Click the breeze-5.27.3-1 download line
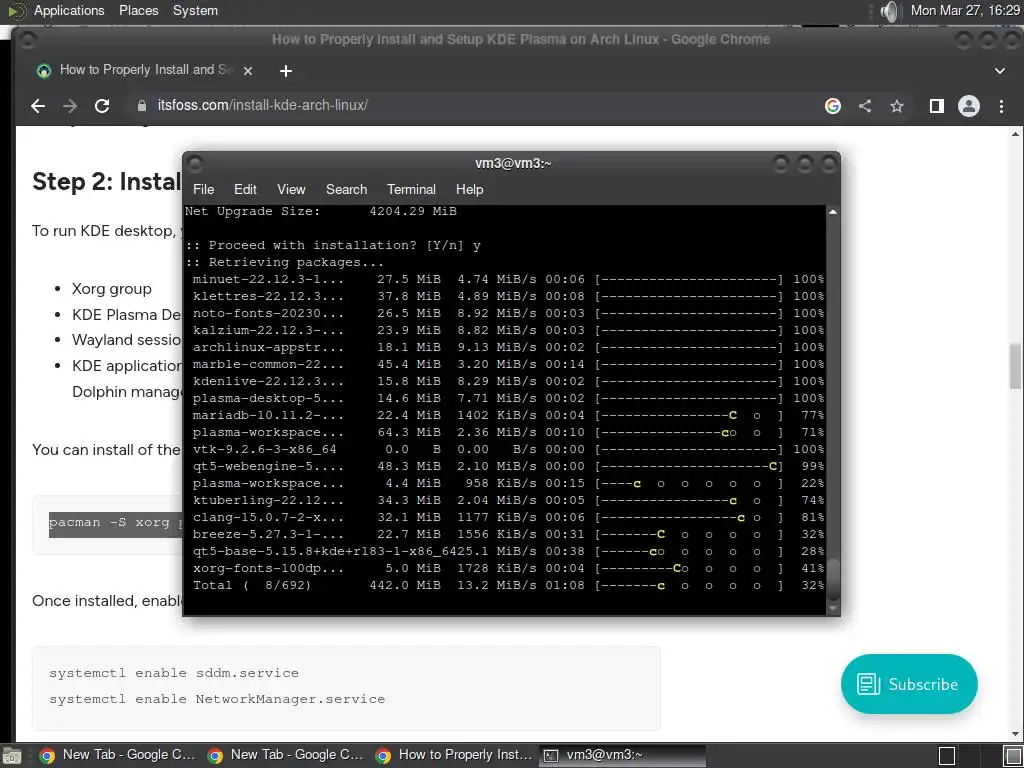The width and height of the screenshot is (1024, 768). coord(508,534)
